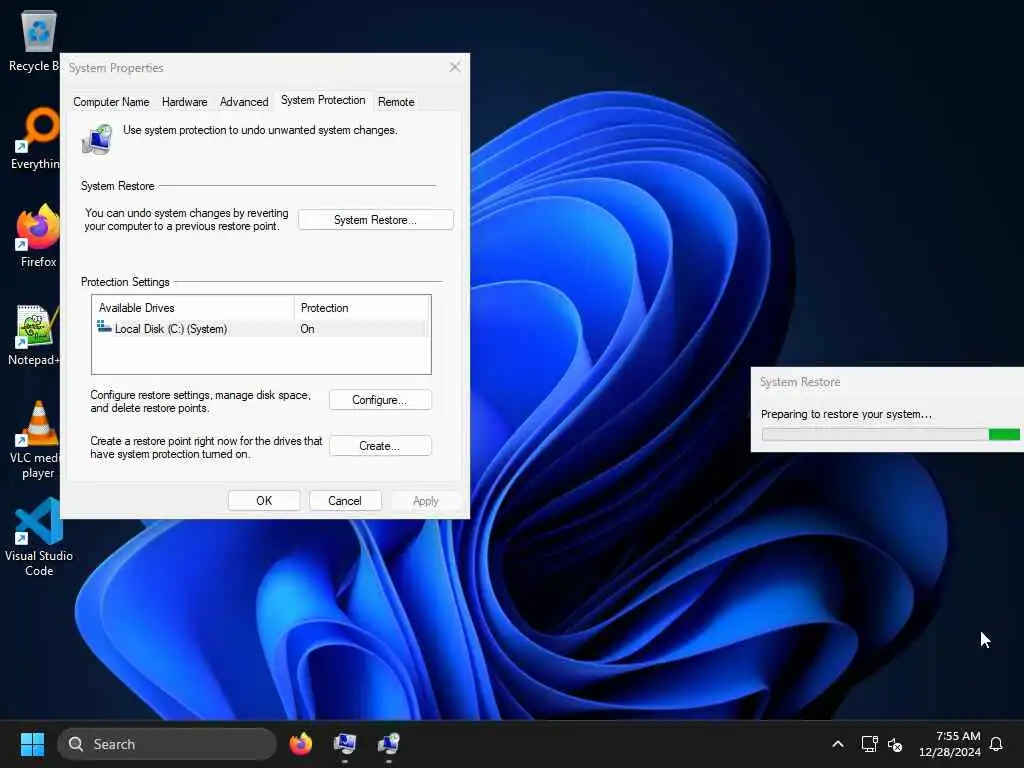1024x768 pixels.
Task: Click the System Restore... button
Action: [376, 220]
